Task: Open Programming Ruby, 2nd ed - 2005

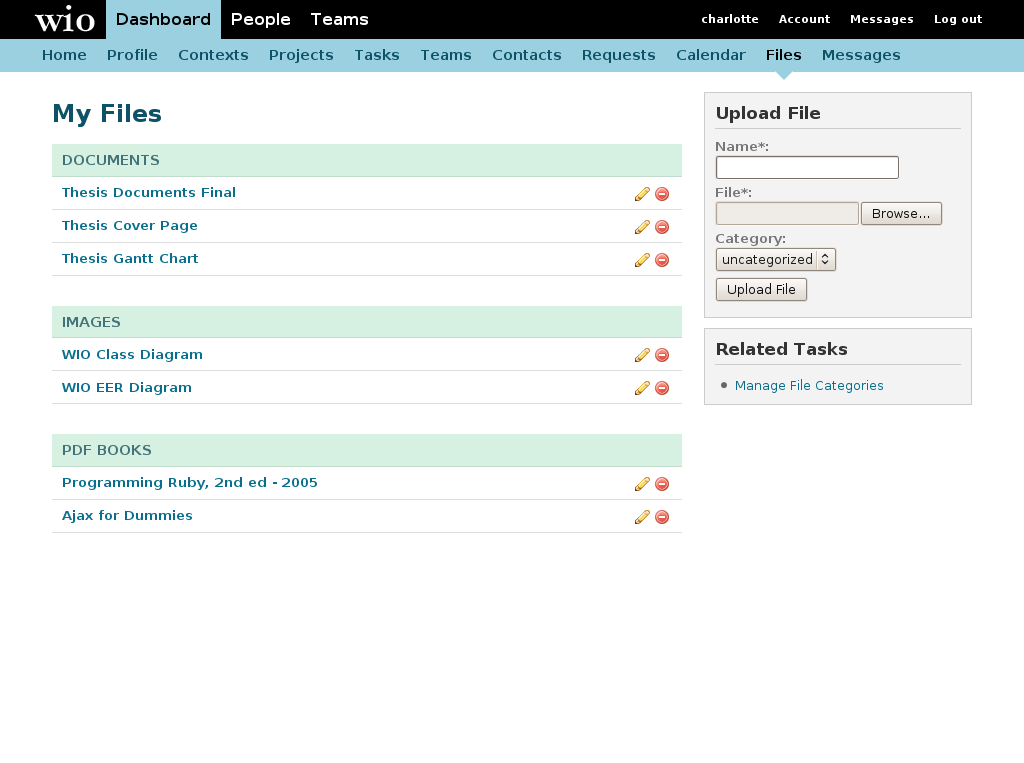Action: (189, 483)
